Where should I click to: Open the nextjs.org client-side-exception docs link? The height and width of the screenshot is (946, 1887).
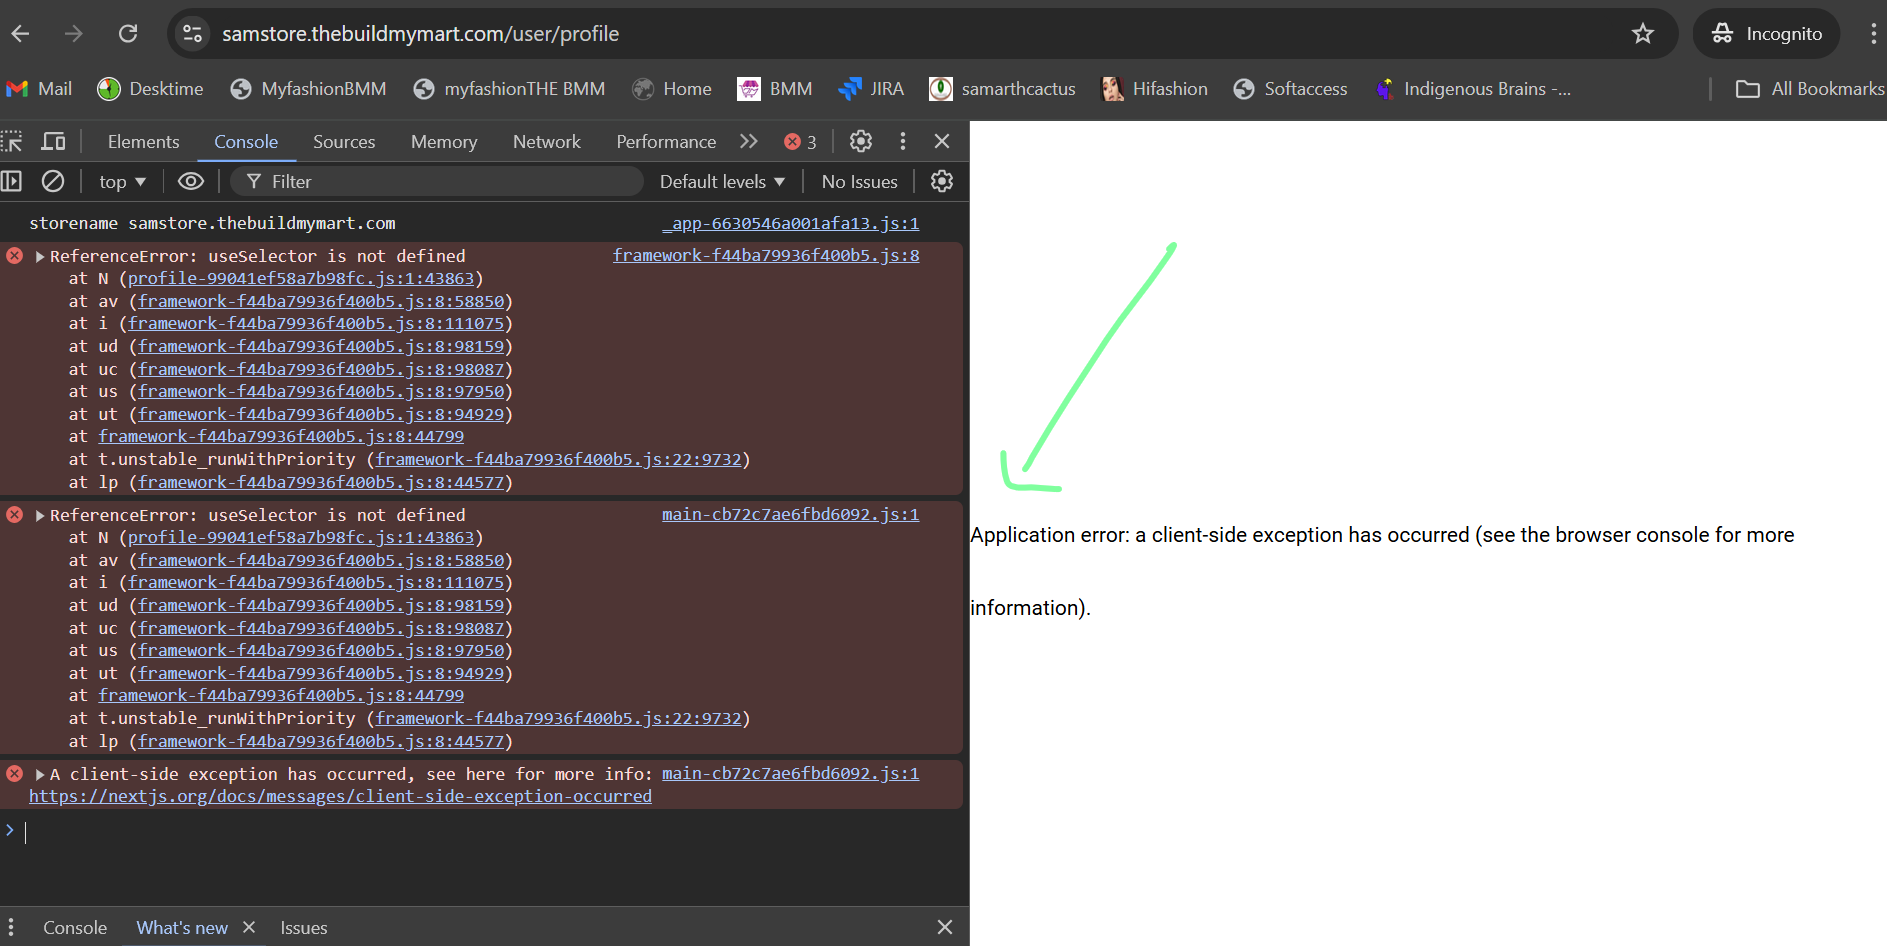pos(340,797)
